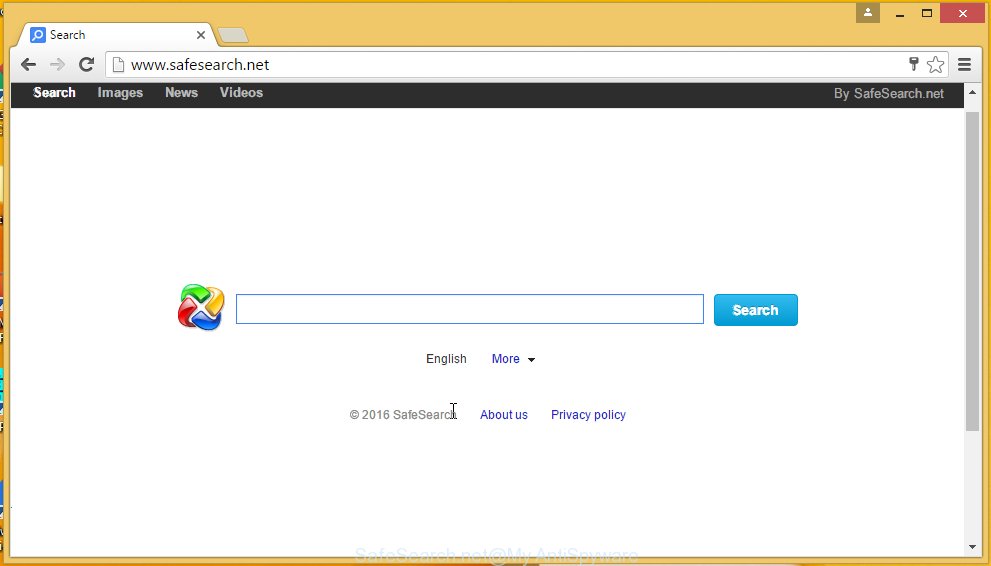This screenshot has width=991, height=566.
Task: Click the vertical scrollbar thumb
Action: pyautogui.click(x=973, y=272)
